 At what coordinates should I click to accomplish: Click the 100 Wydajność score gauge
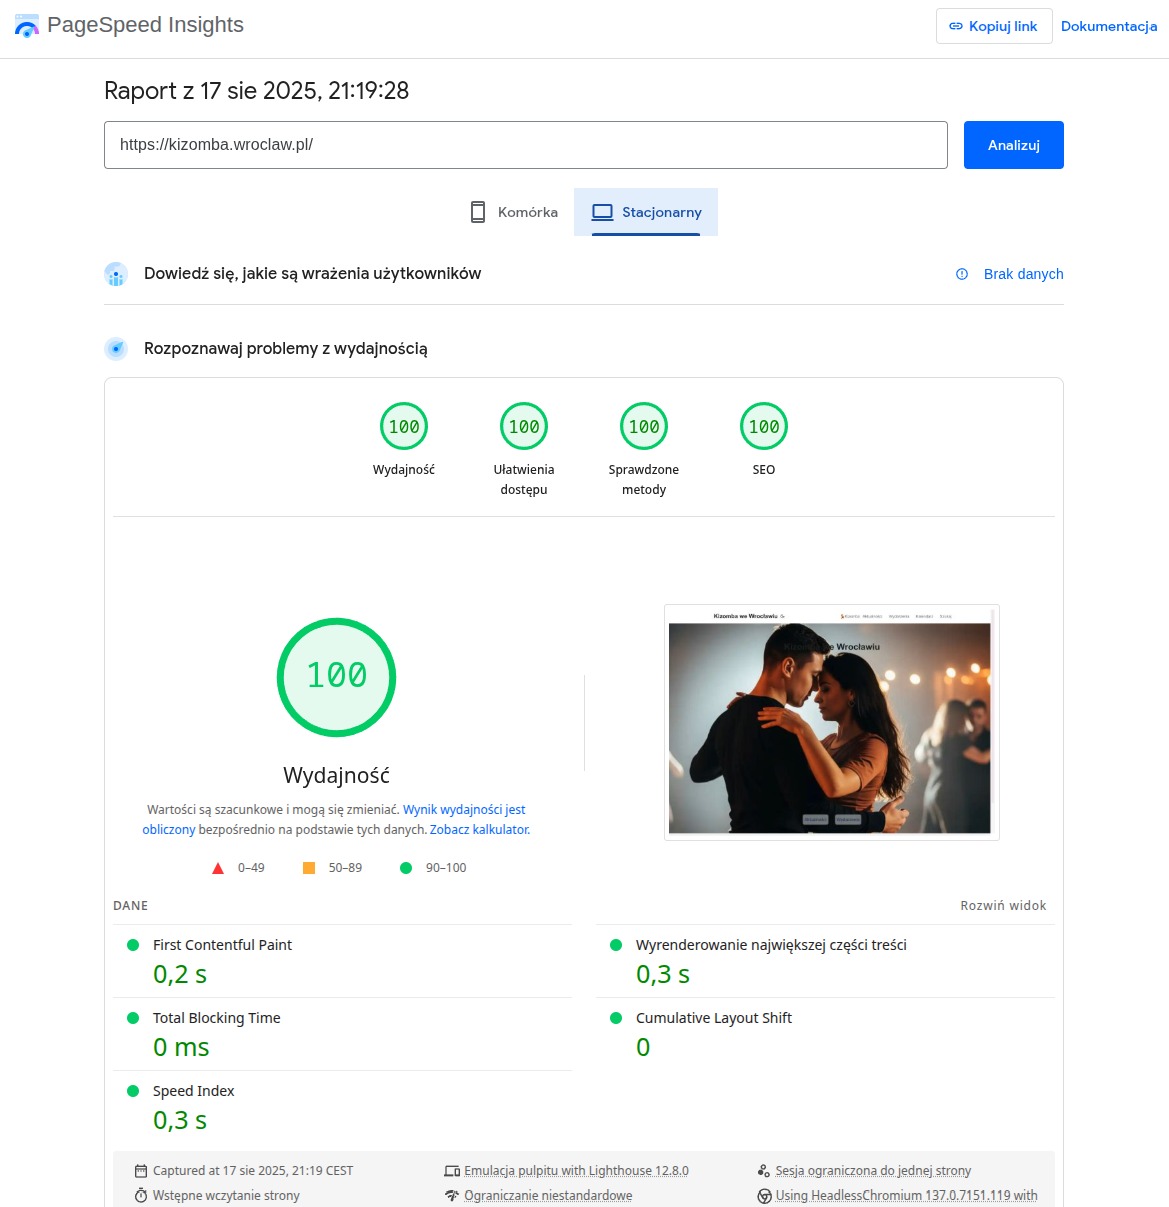(336, 677)
